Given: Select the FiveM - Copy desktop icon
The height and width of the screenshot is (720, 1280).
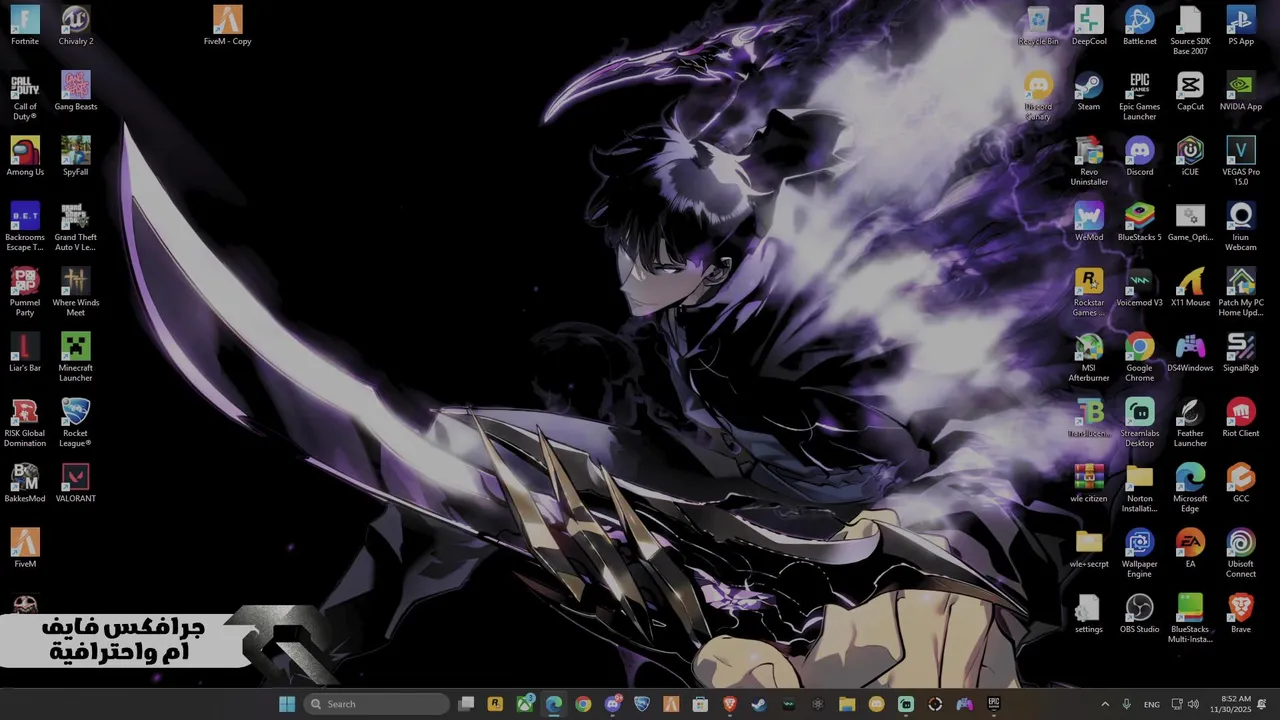Looking at the screenshot, I should [x=227, y=26].
